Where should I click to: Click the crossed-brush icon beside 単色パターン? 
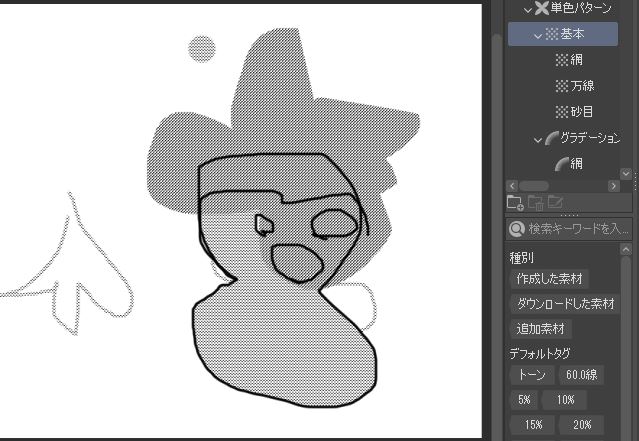point(542,8)
